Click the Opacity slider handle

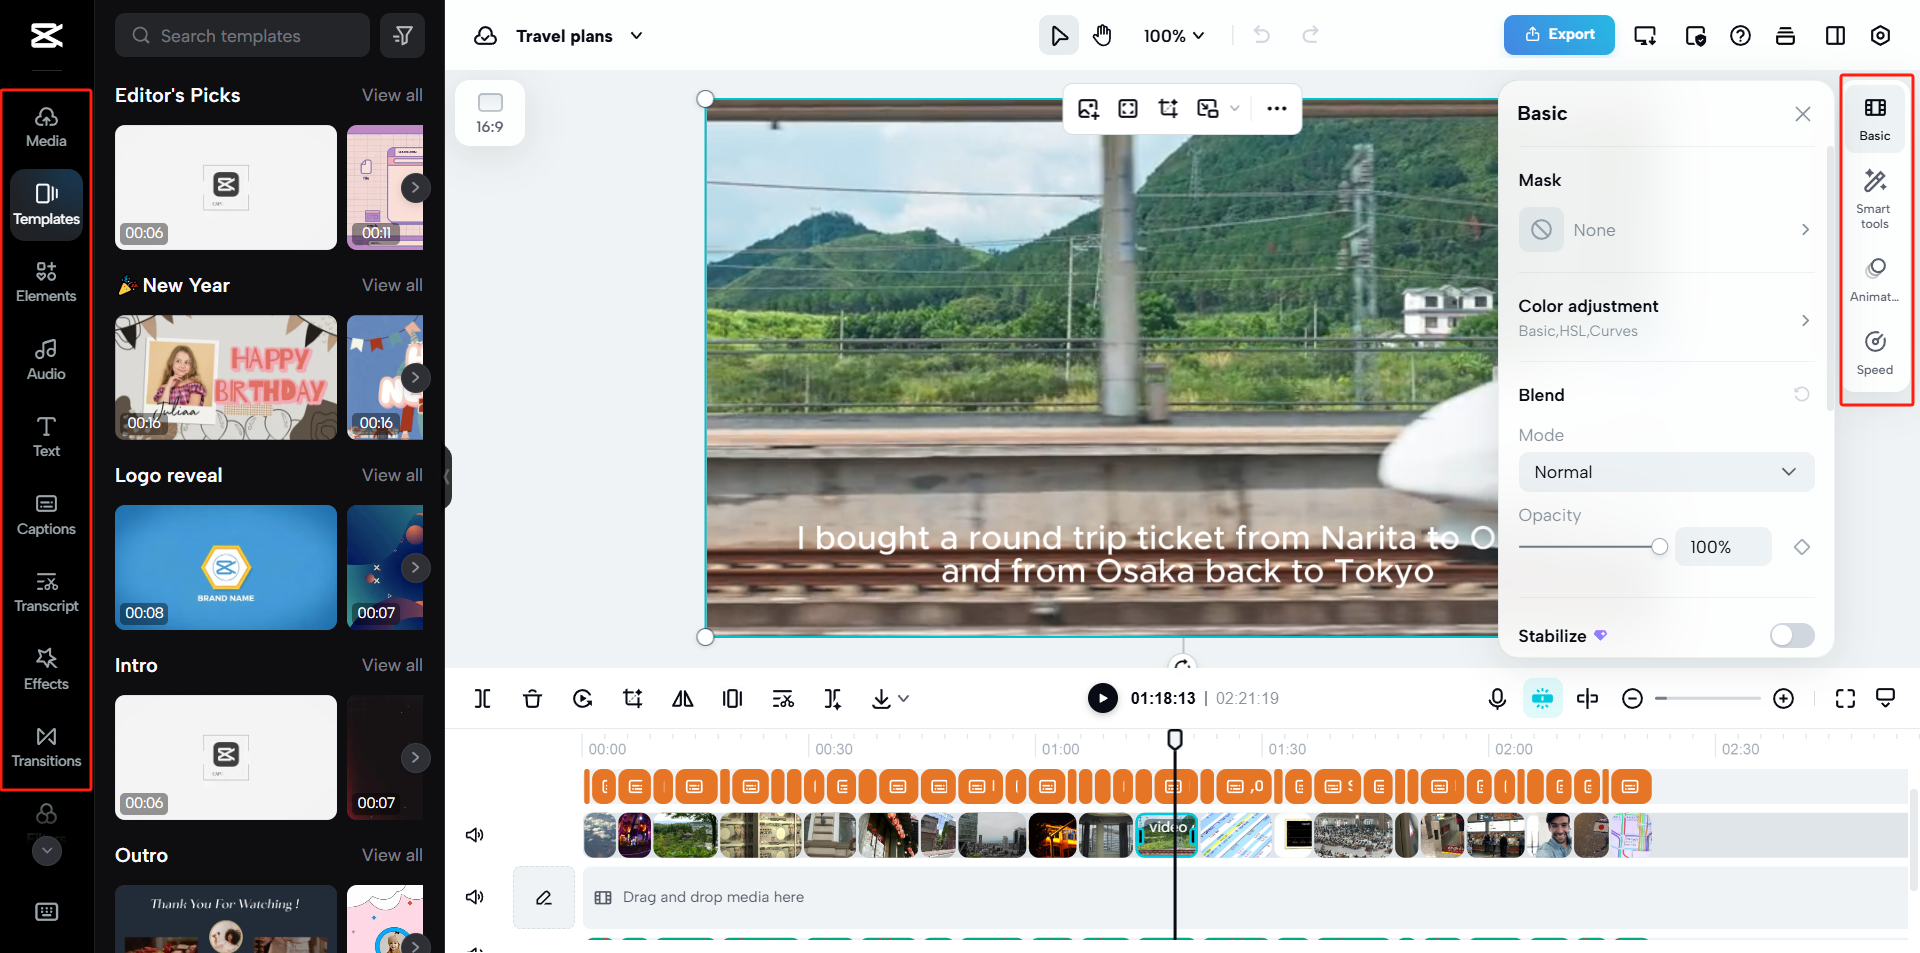[1659, 547]
